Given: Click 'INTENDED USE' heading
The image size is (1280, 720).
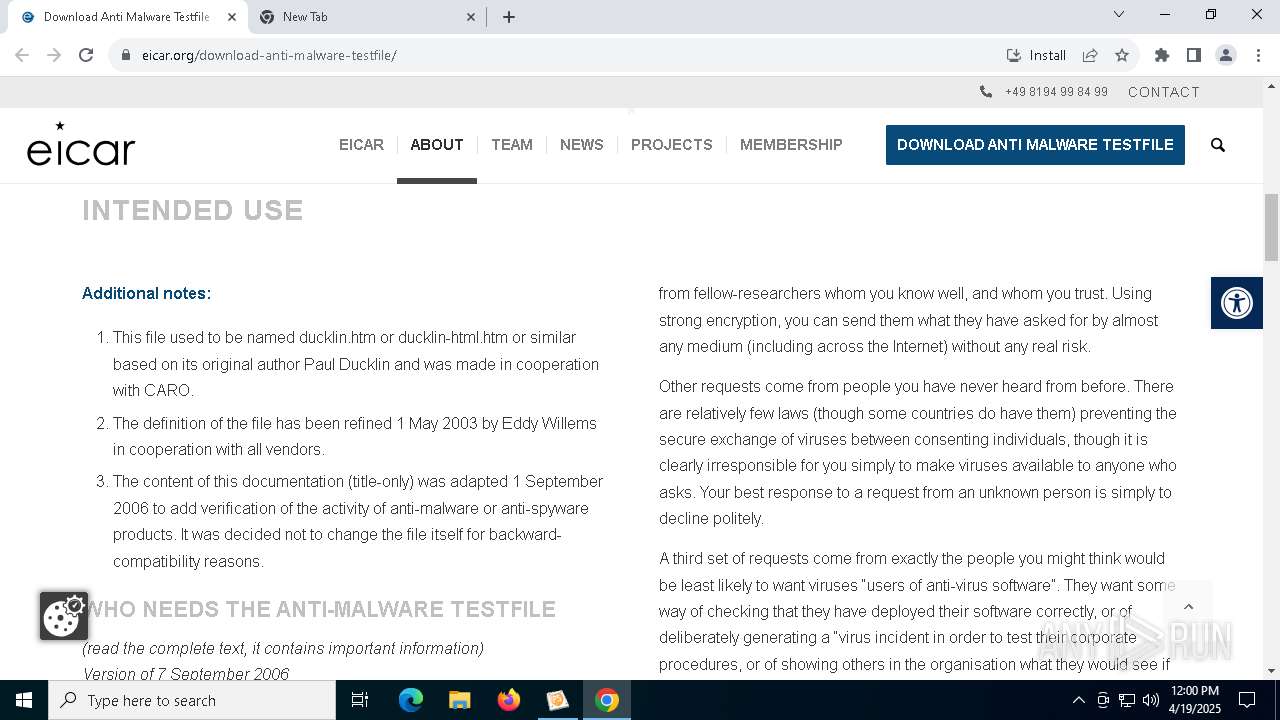Looking at the screenshot, I should coord(193,210).
